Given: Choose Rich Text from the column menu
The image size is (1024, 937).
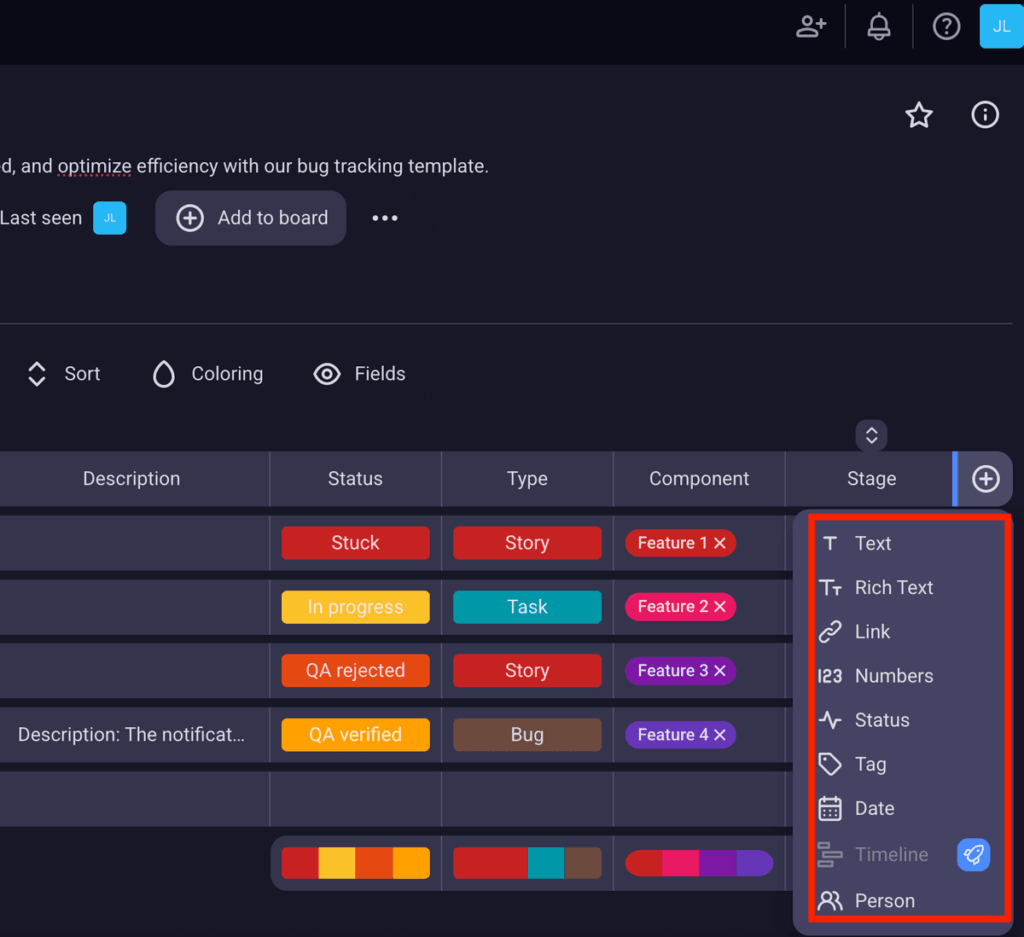Looking at the screenshot, I should coord(894,587).
